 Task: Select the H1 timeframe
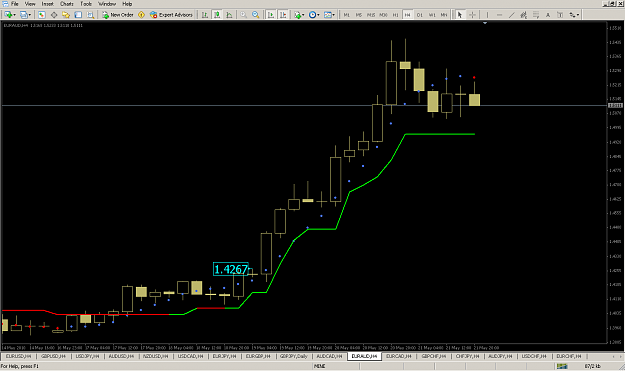(395, 15)
